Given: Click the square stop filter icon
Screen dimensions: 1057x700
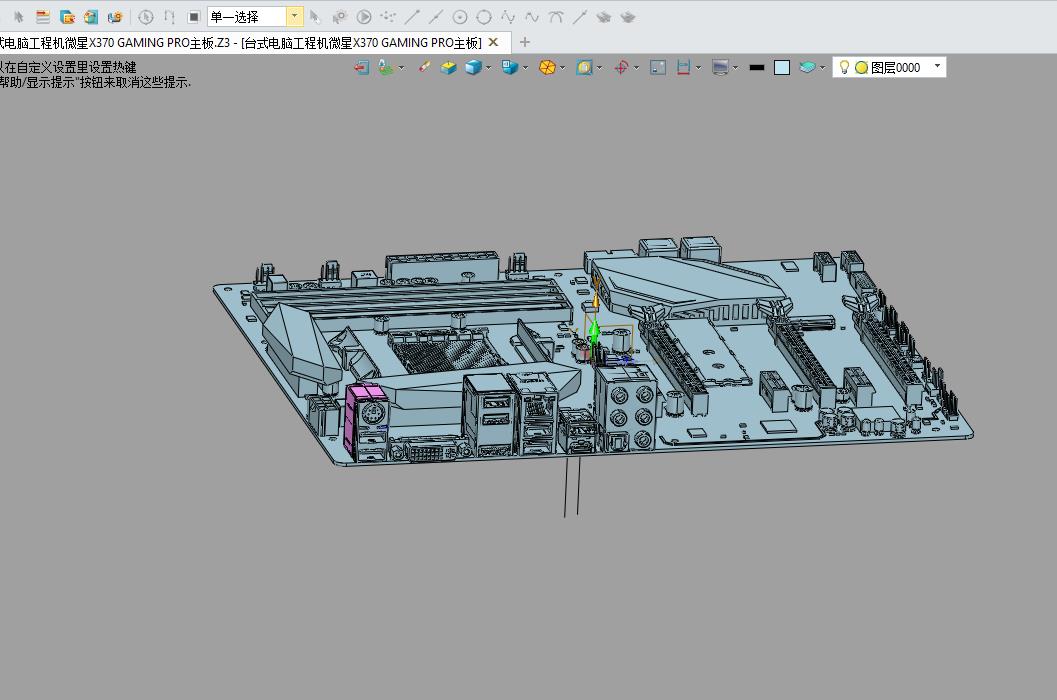Looking at the screenshot, I should (193, 17).
